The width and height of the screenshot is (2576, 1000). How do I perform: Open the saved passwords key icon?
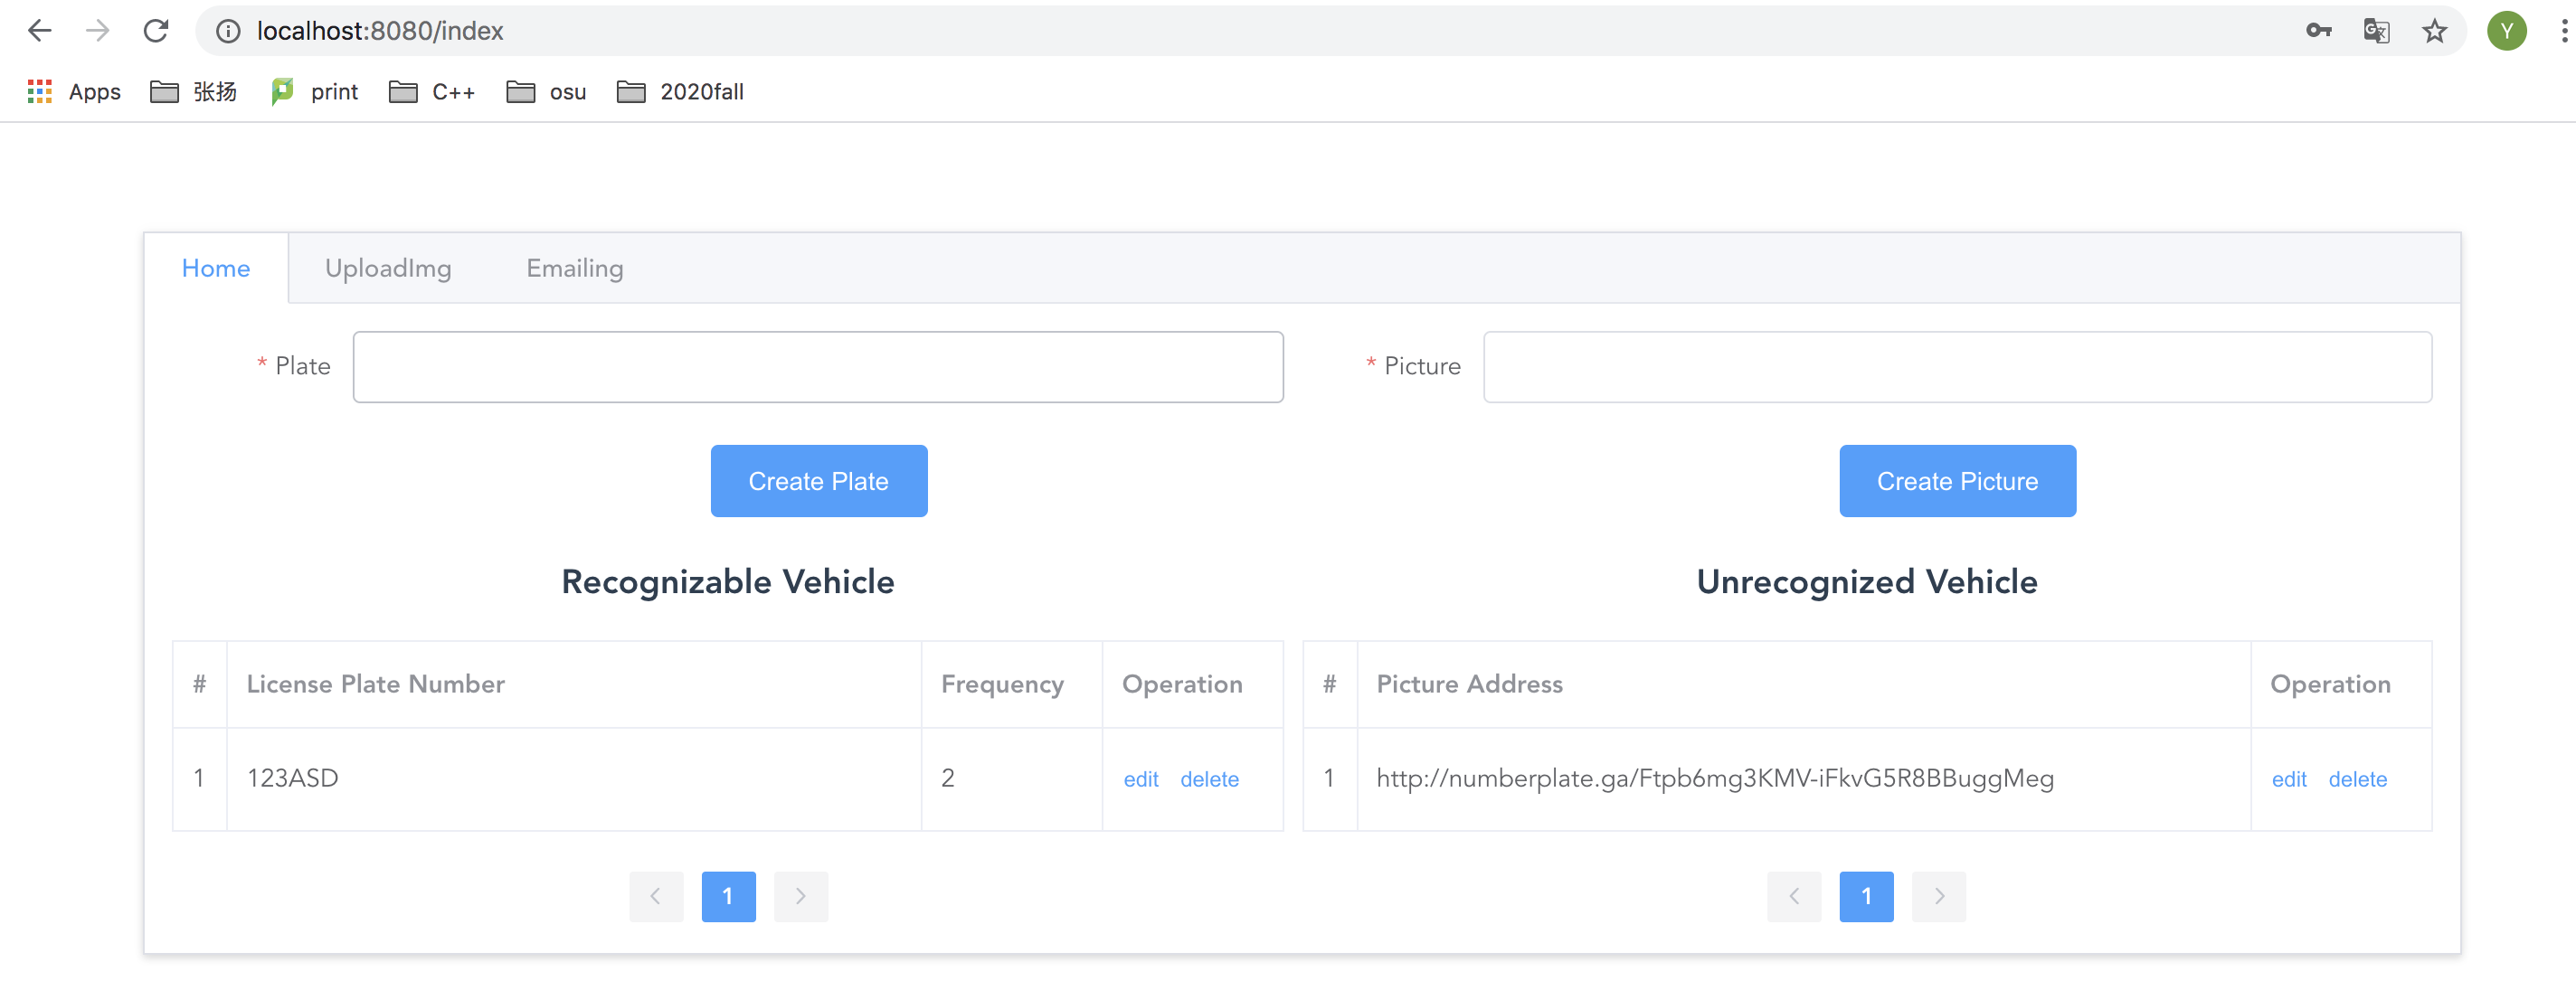2318,31
